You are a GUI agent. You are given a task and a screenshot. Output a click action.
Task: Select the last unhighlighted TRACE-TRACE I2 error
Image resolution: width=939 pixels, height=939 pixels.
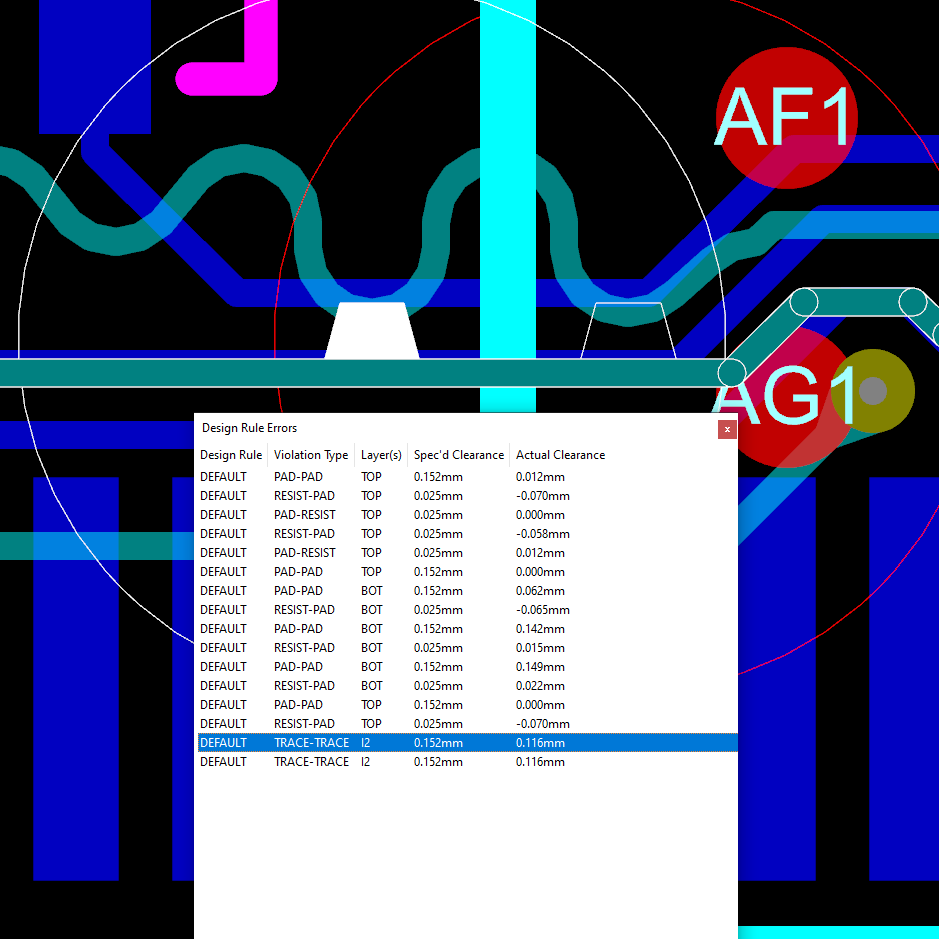click(400, 762)
